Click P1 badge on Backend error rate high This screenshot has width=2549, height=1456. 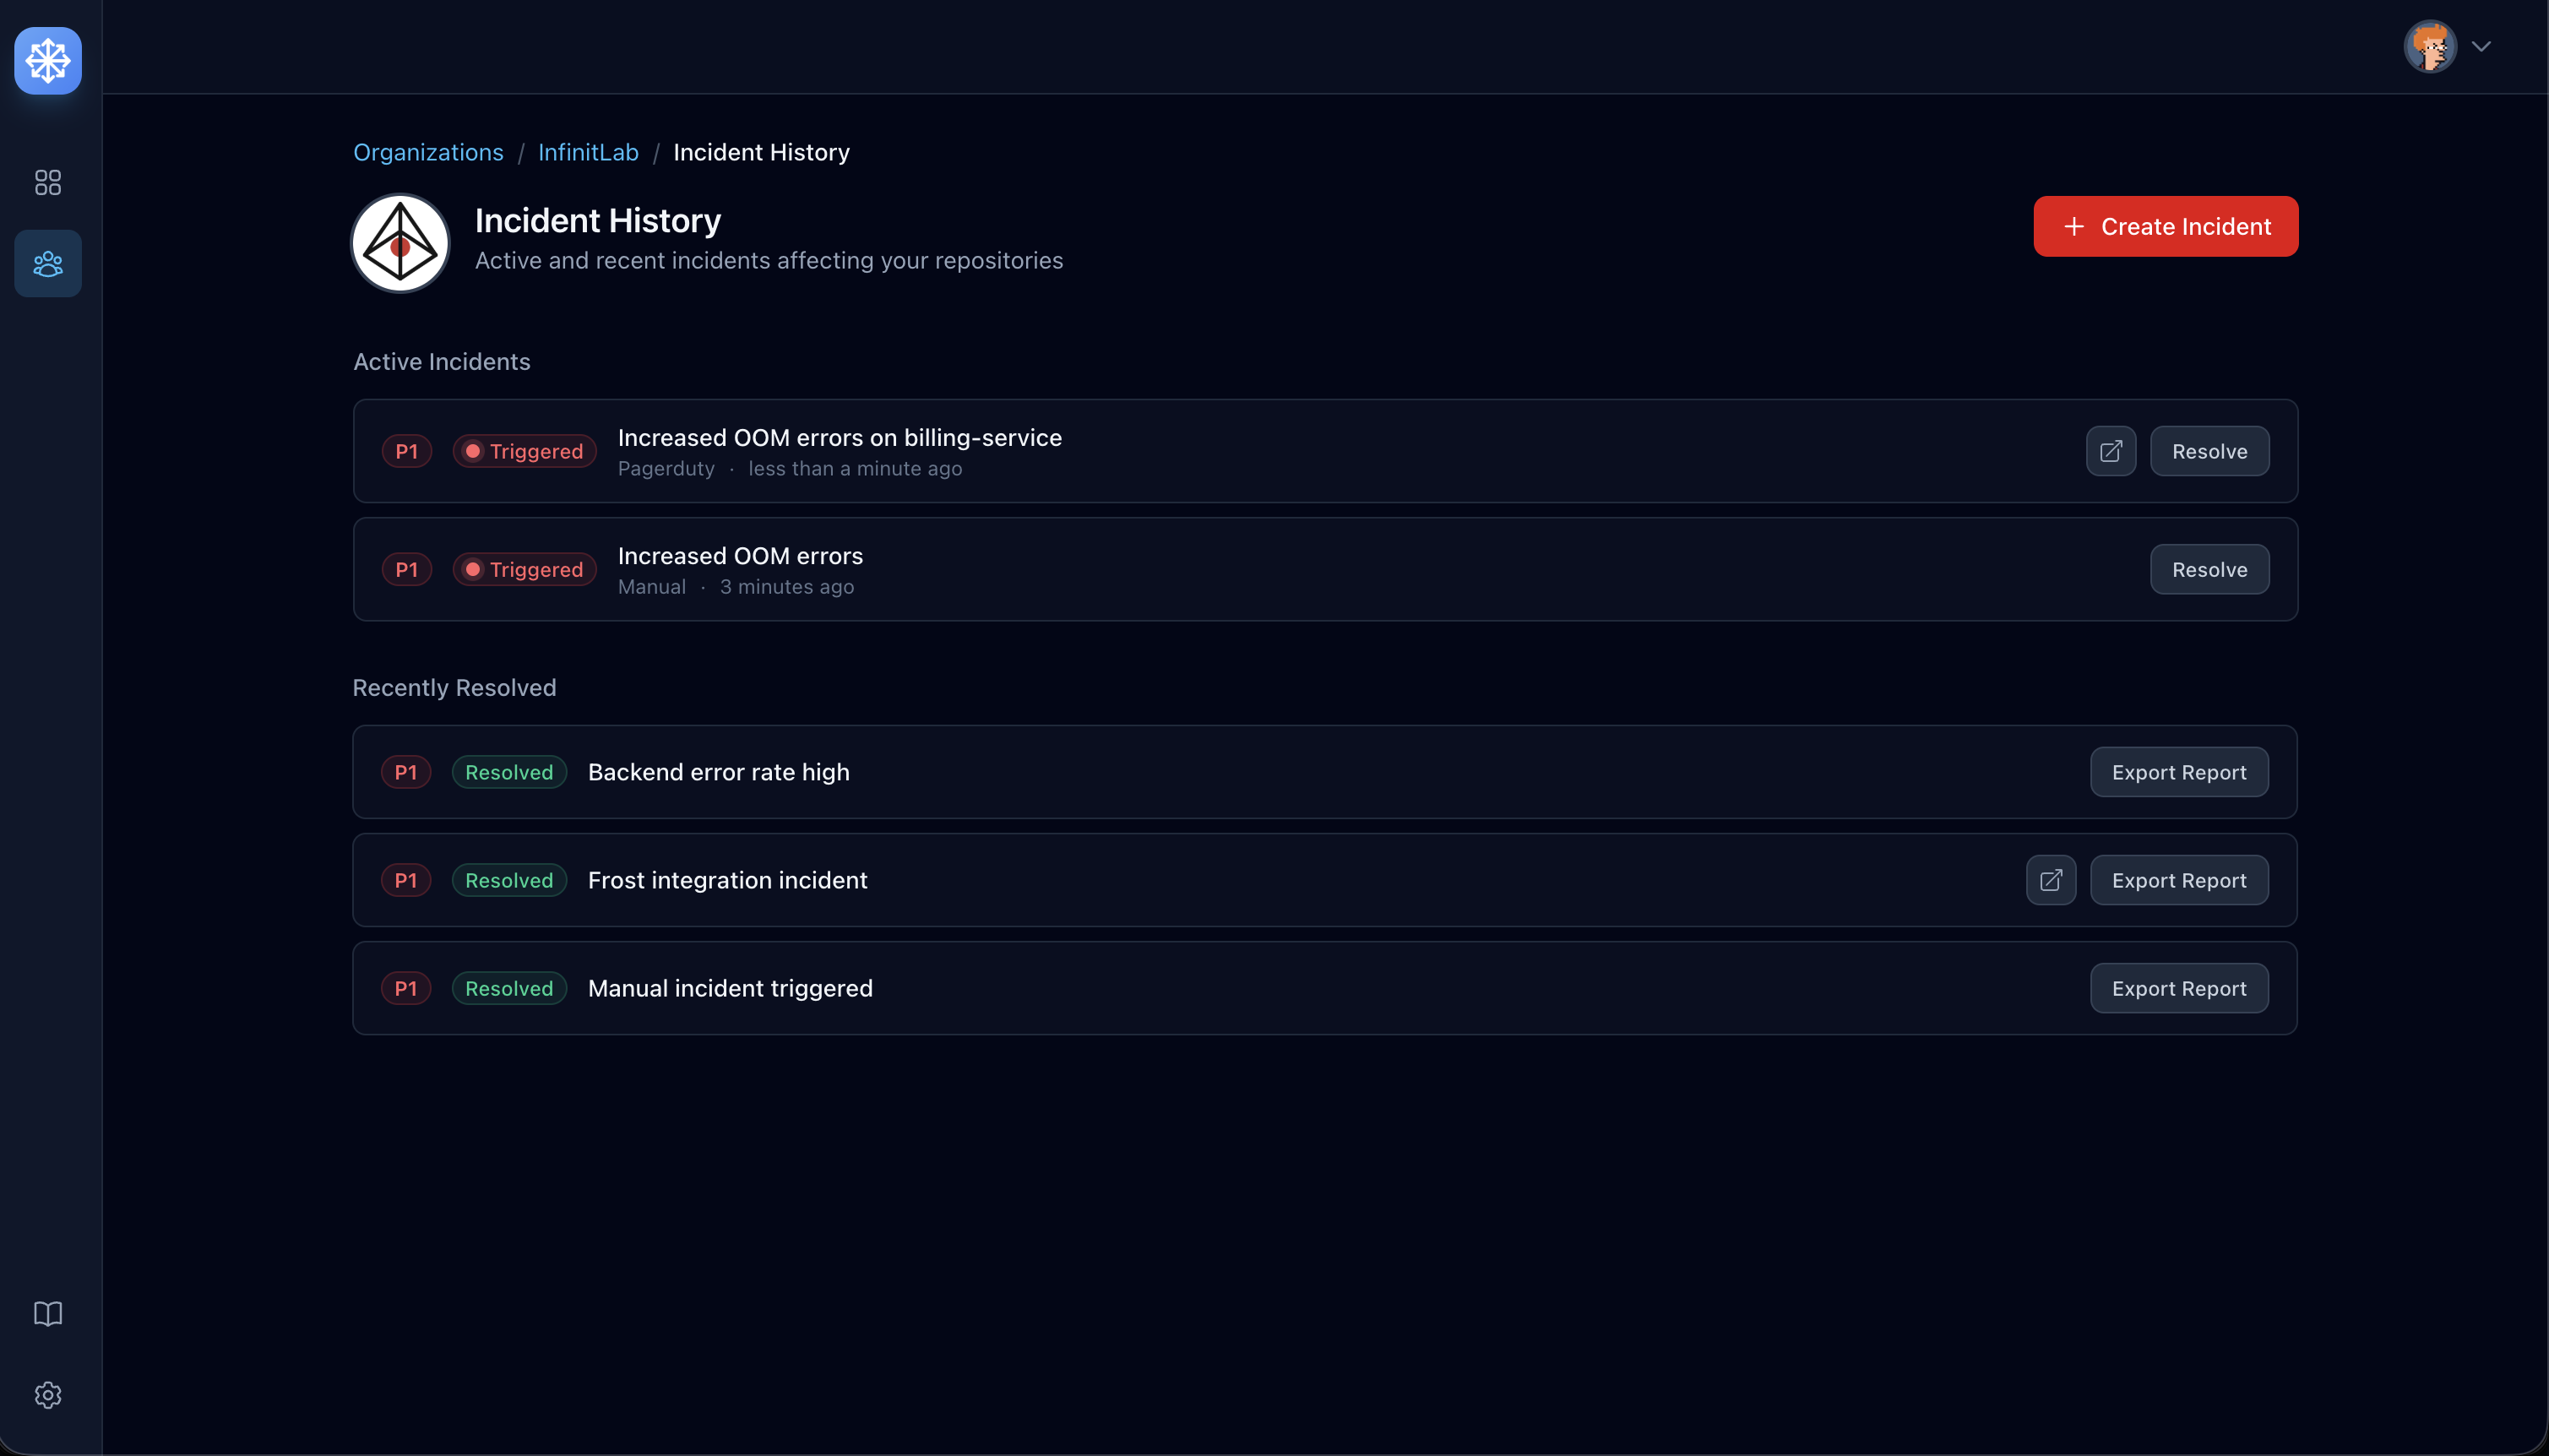pos(406,772)
